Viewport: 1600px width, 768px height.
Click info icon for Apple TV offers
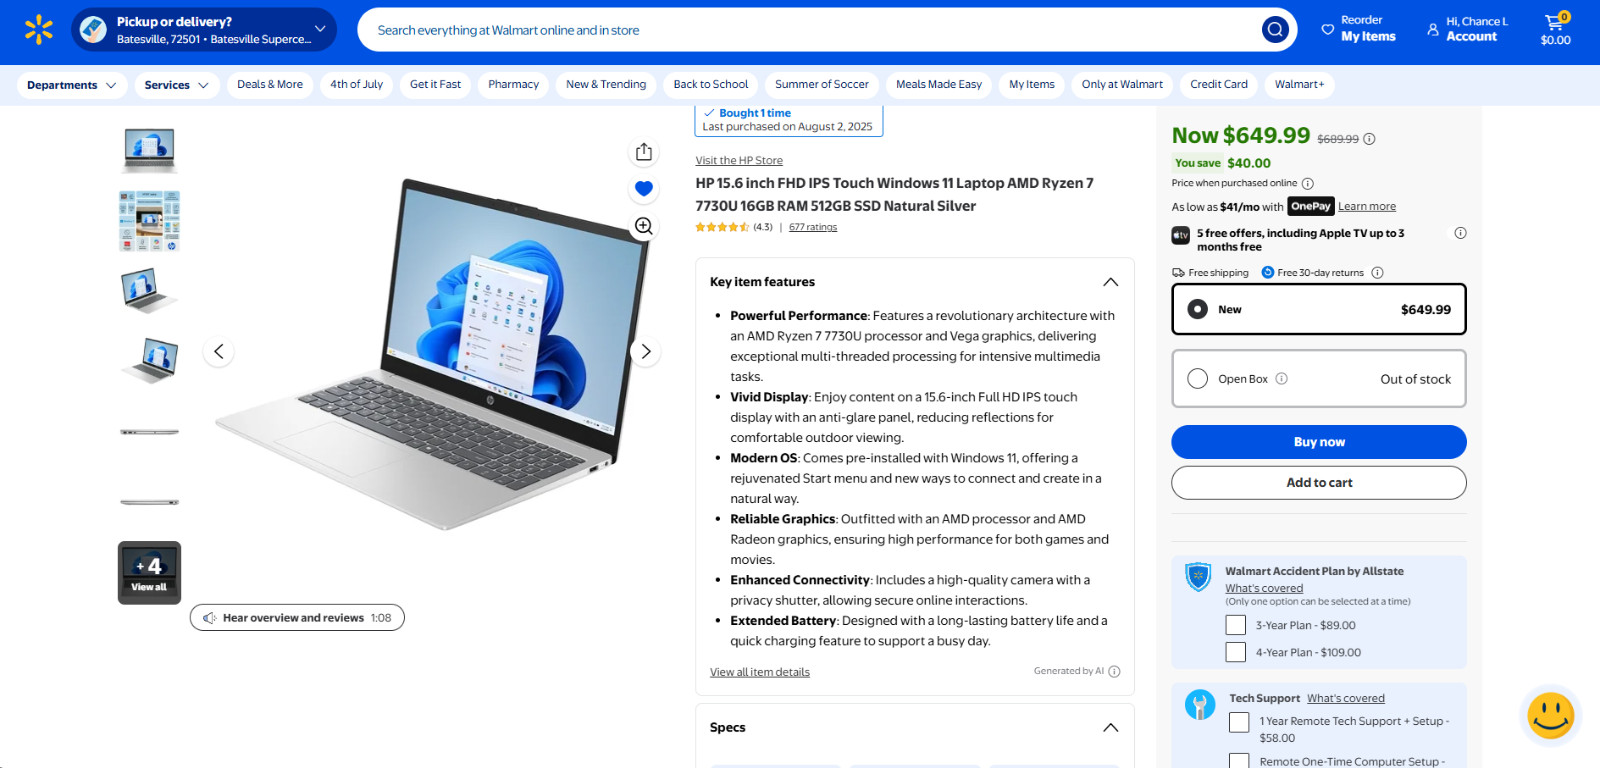tap(1460, 233)
